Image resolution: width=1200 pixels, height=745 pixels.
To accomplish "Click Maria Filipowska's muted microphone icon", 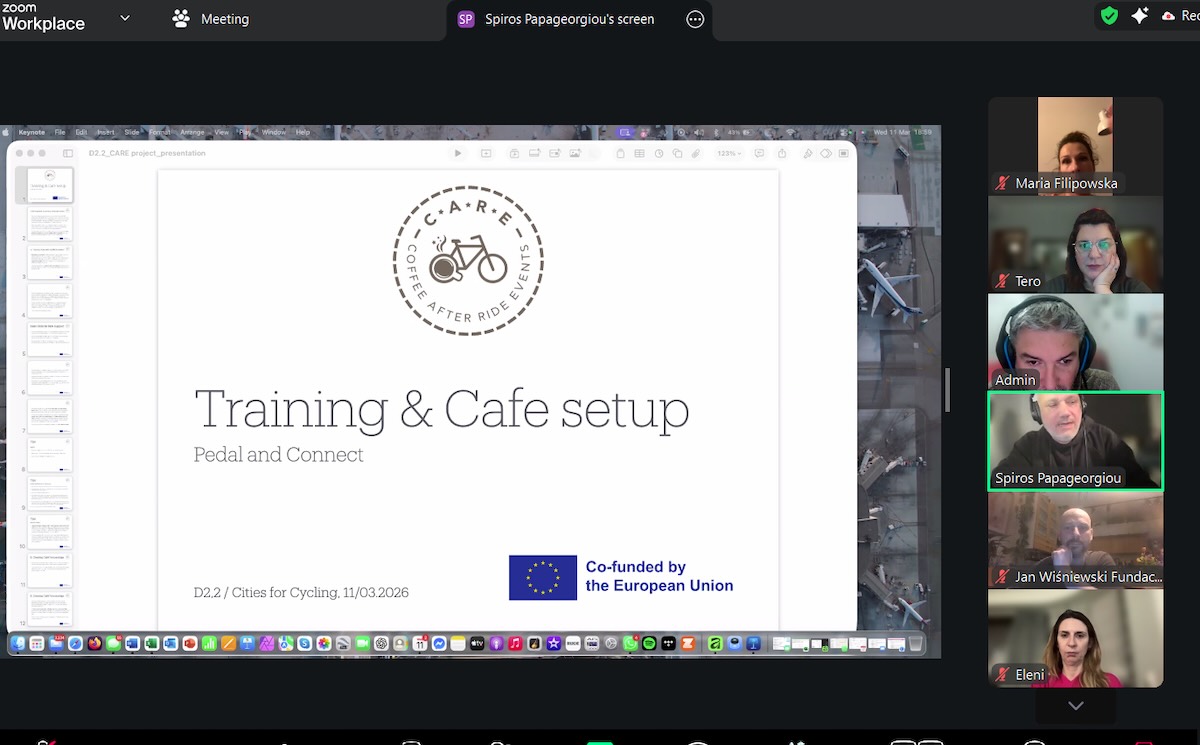I will point(1001,183).
